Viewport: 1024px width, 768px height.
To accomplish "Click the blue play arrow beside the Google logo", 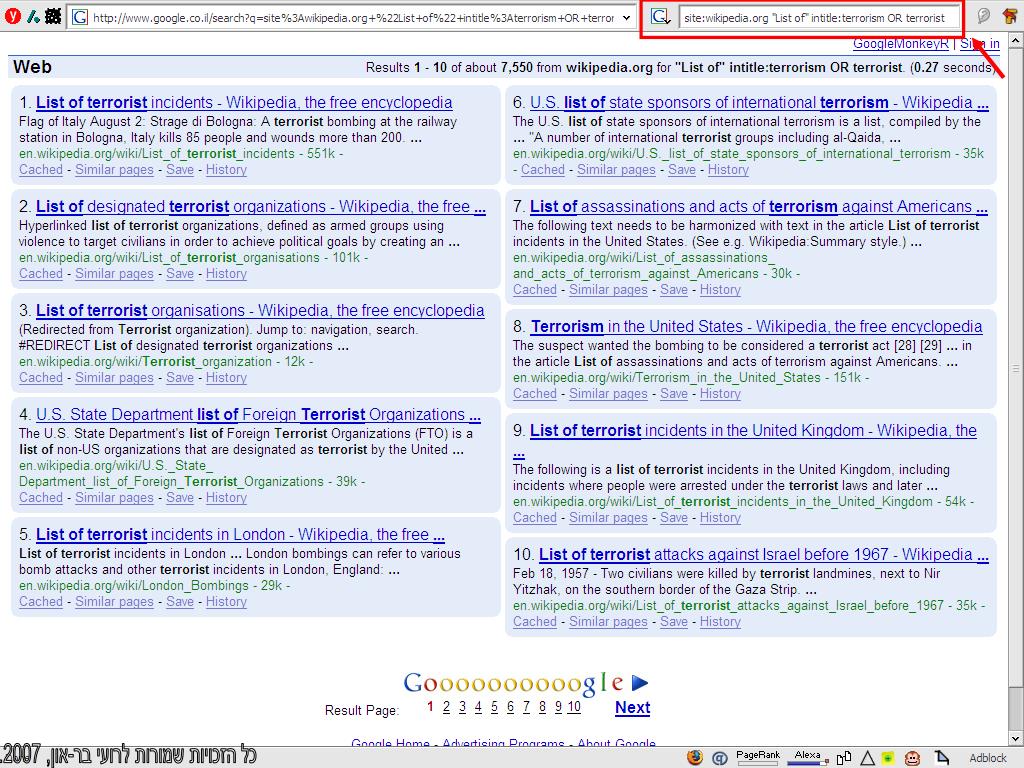I will pyautogui.click(x=639, y=683).
